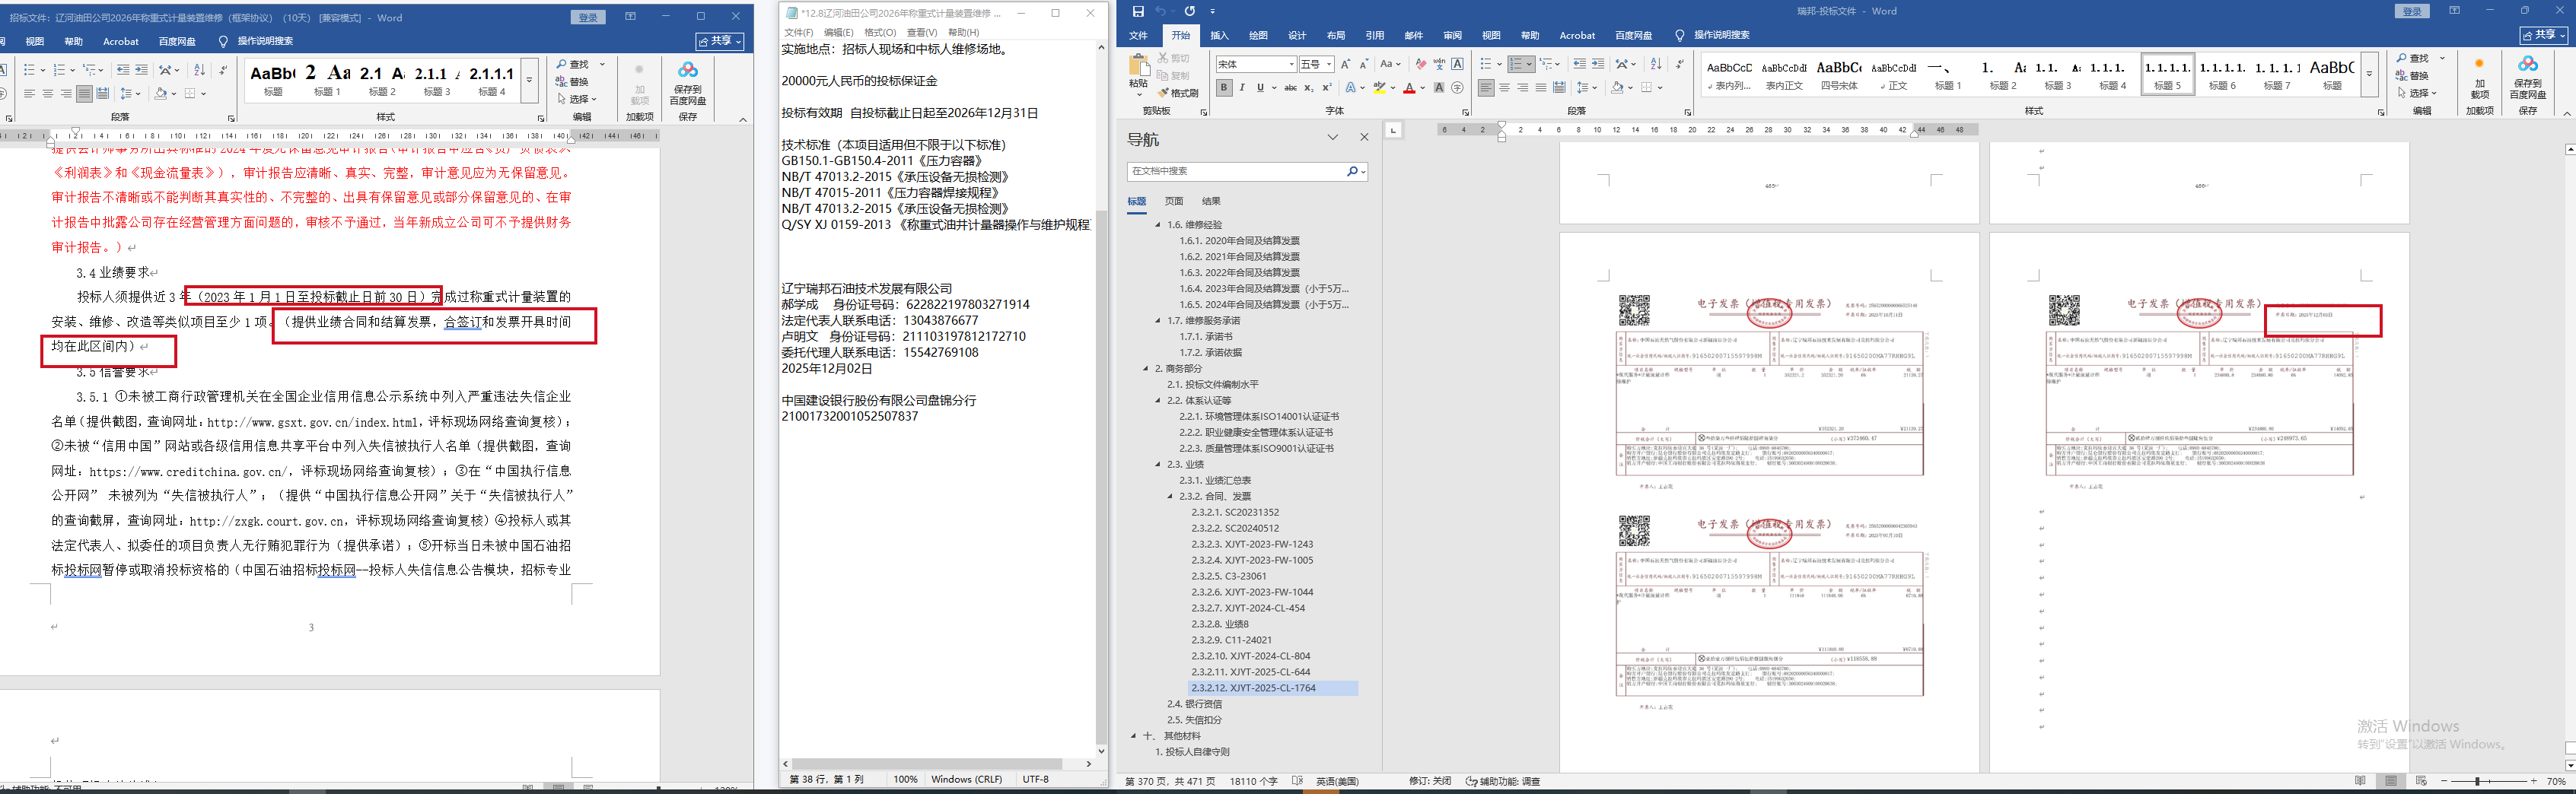Viewport: 2576px width, 794px height.
Task: Open navigation pane options dropdown arrow
Action: [1333, 137]
